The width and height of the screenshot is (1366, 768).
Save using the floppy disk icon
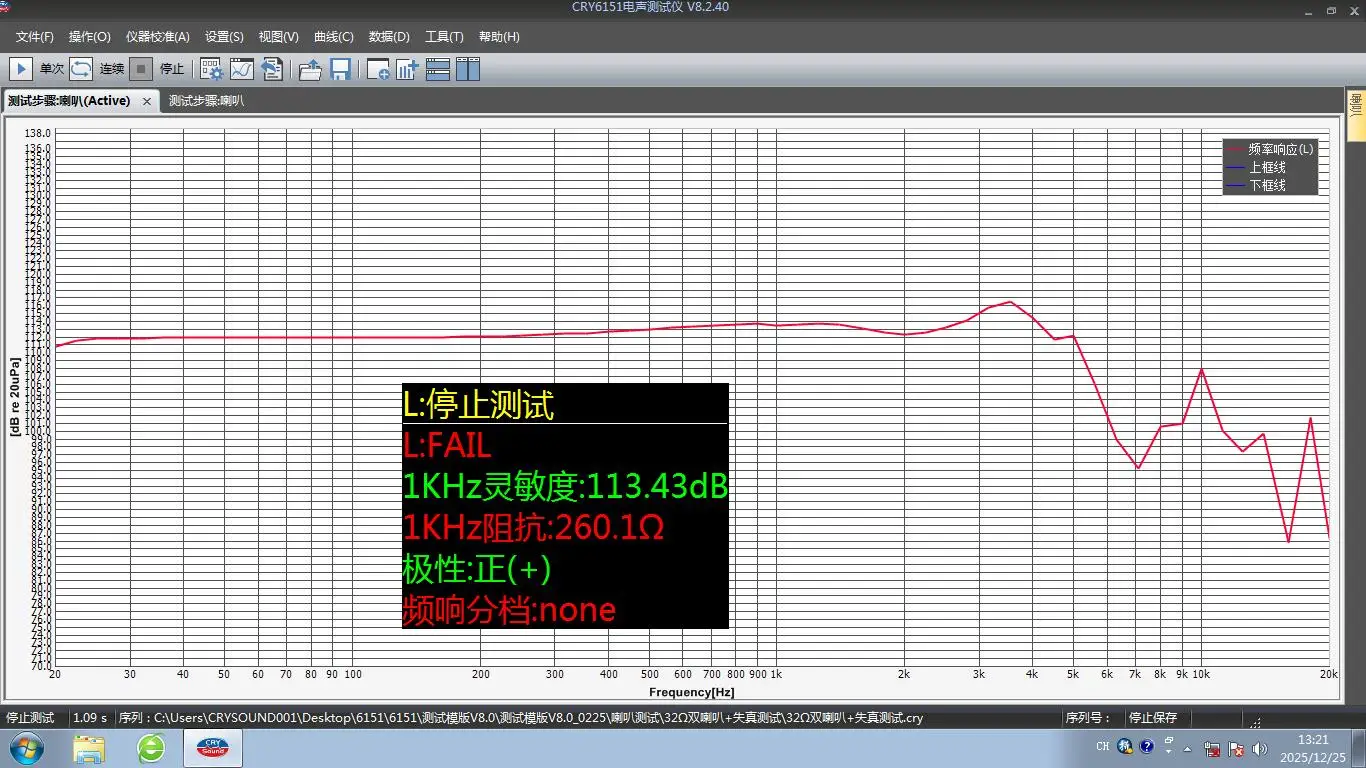pos(340,69)
